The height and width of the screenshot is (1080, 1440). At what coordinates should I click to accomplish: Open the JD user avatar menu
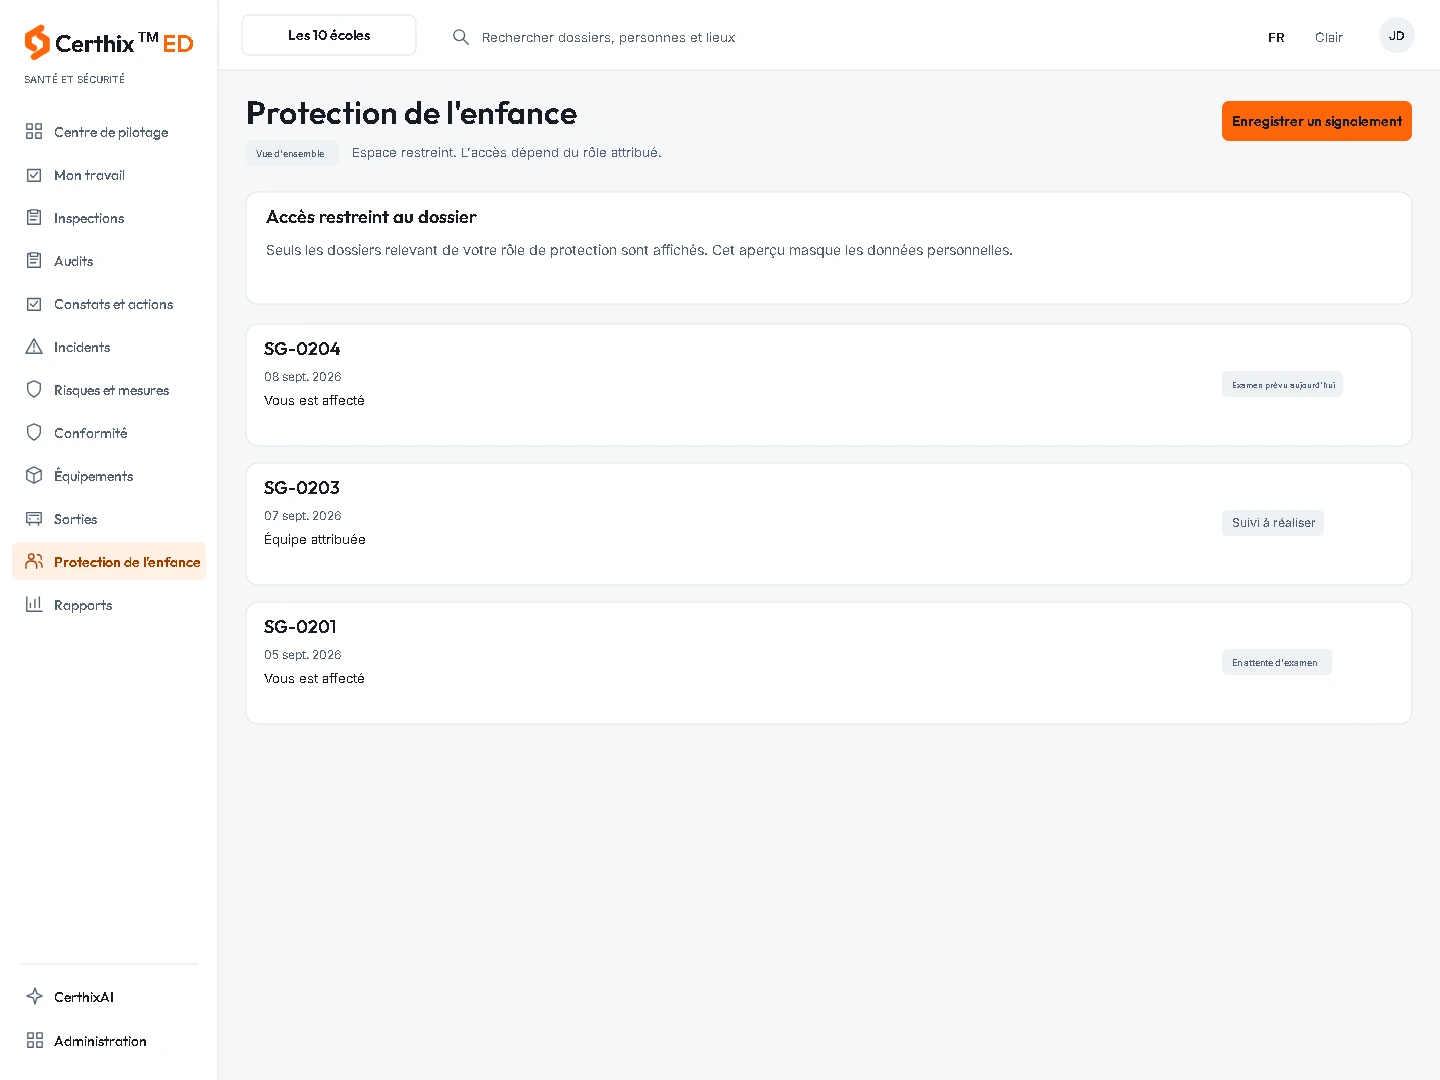point(1396,36)
